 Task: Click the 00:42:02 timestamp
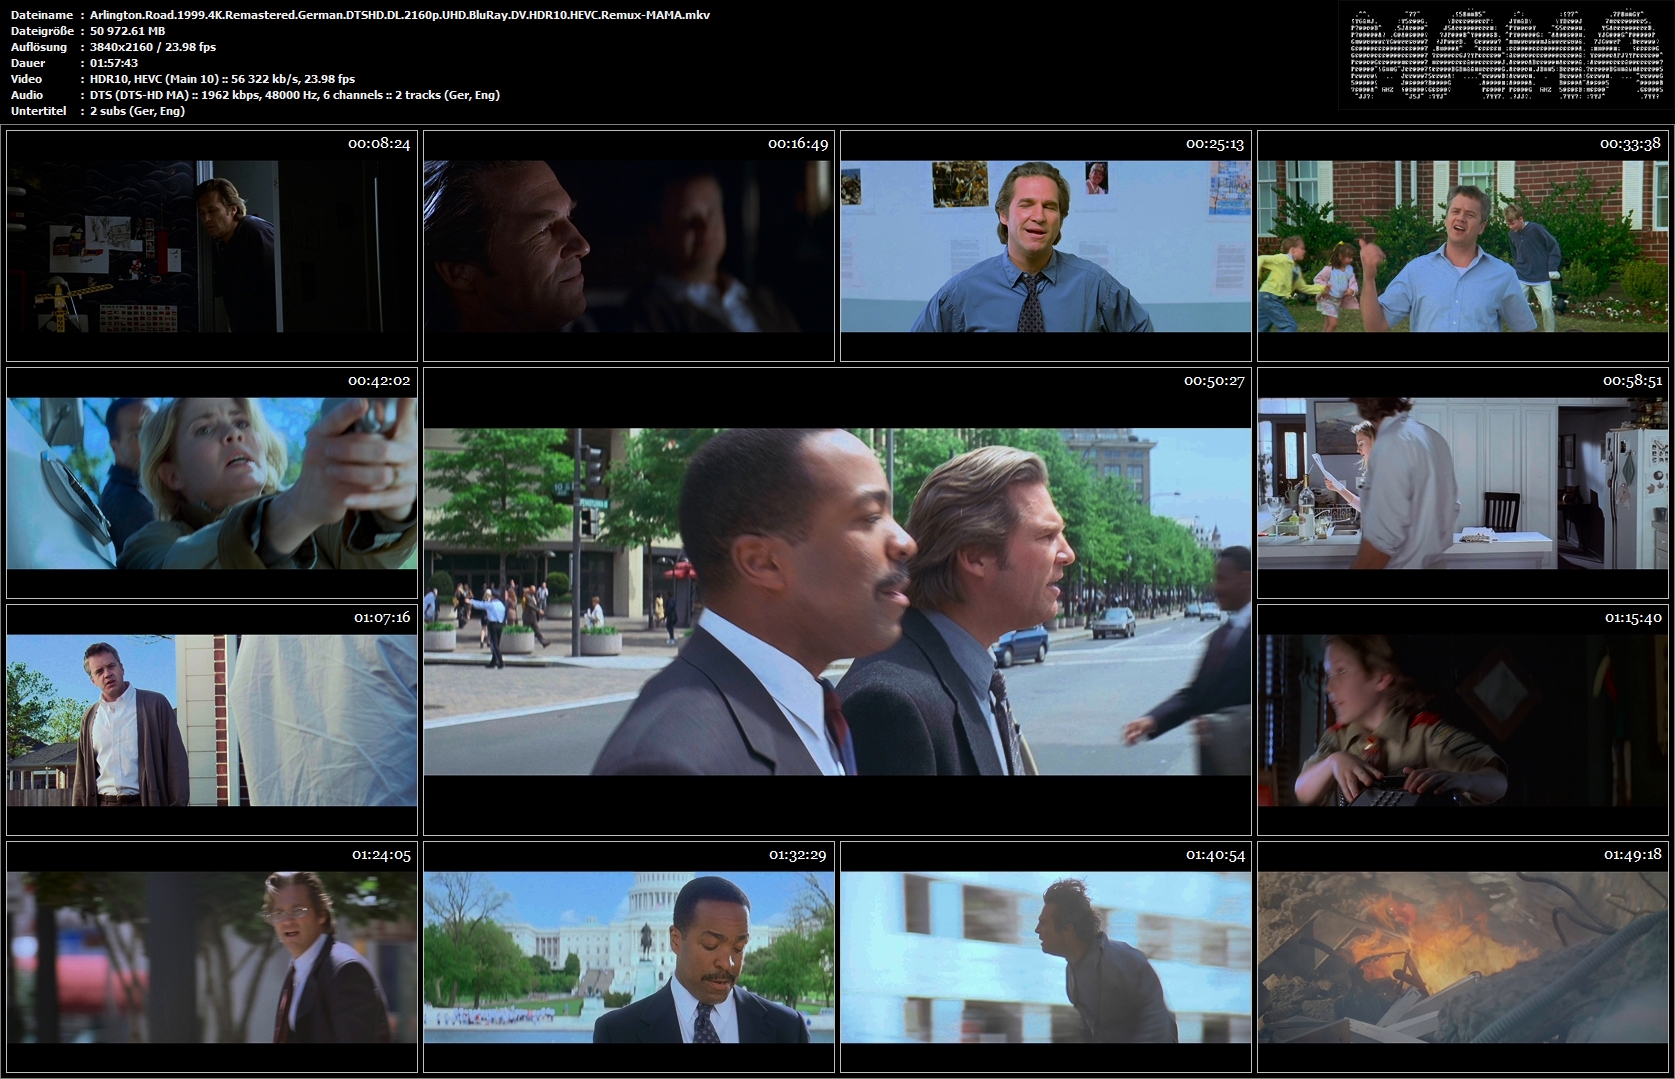point(379,381)
